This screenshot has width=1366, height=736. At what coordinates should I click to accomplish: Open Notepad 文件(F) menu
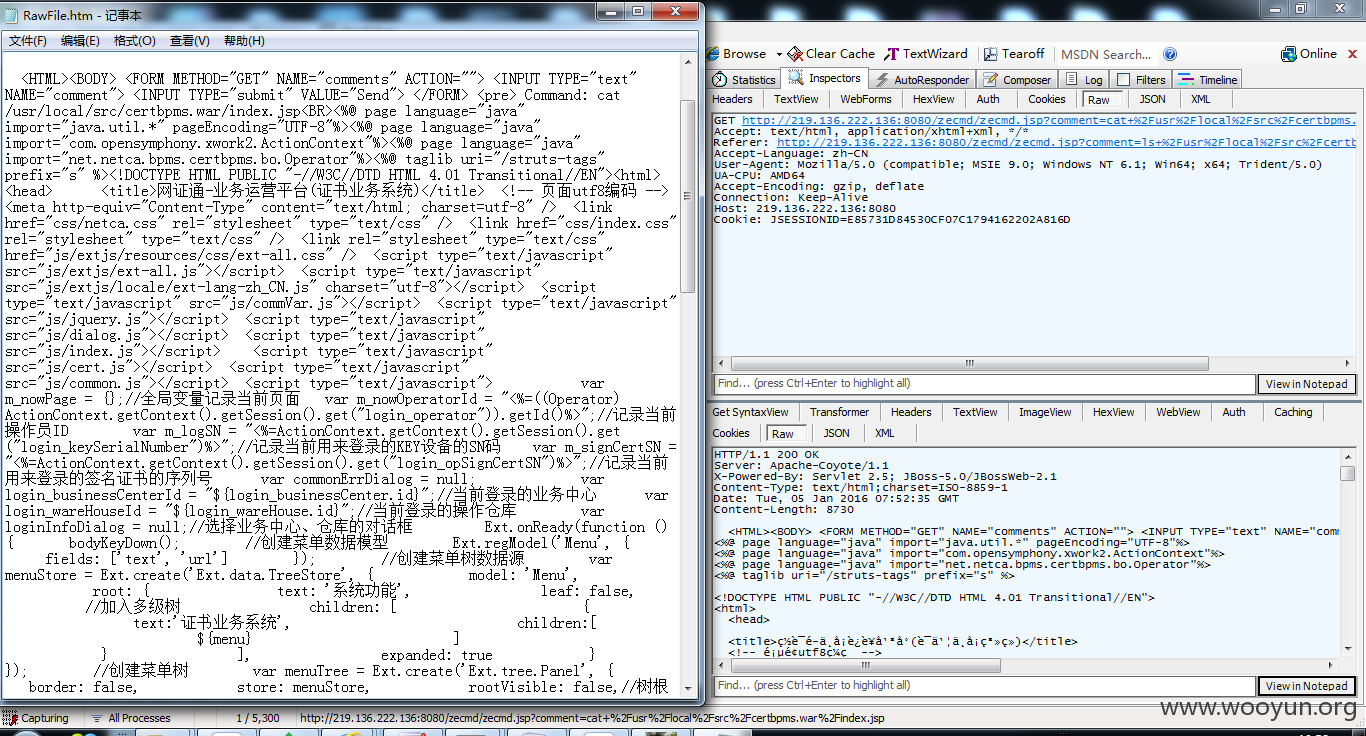(28, 41)
